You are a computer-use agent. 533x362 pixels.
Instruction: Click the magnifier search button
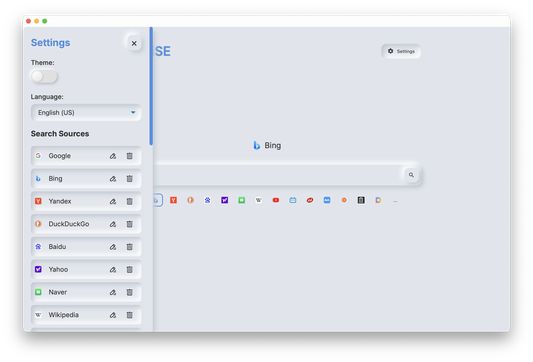point(411,175)
